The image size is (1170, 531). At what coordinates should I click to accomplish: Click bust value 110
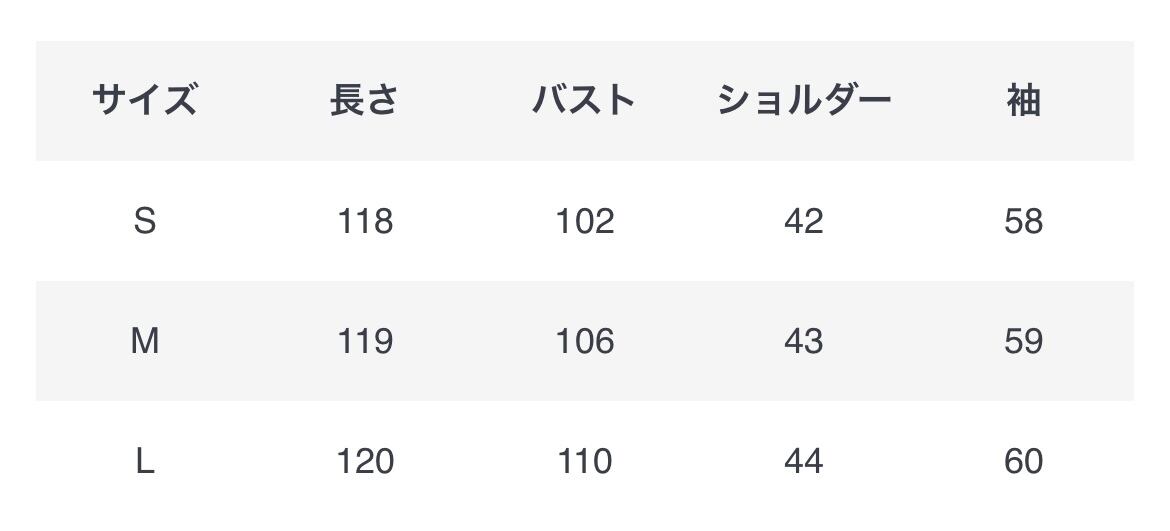tap(585, 462)
